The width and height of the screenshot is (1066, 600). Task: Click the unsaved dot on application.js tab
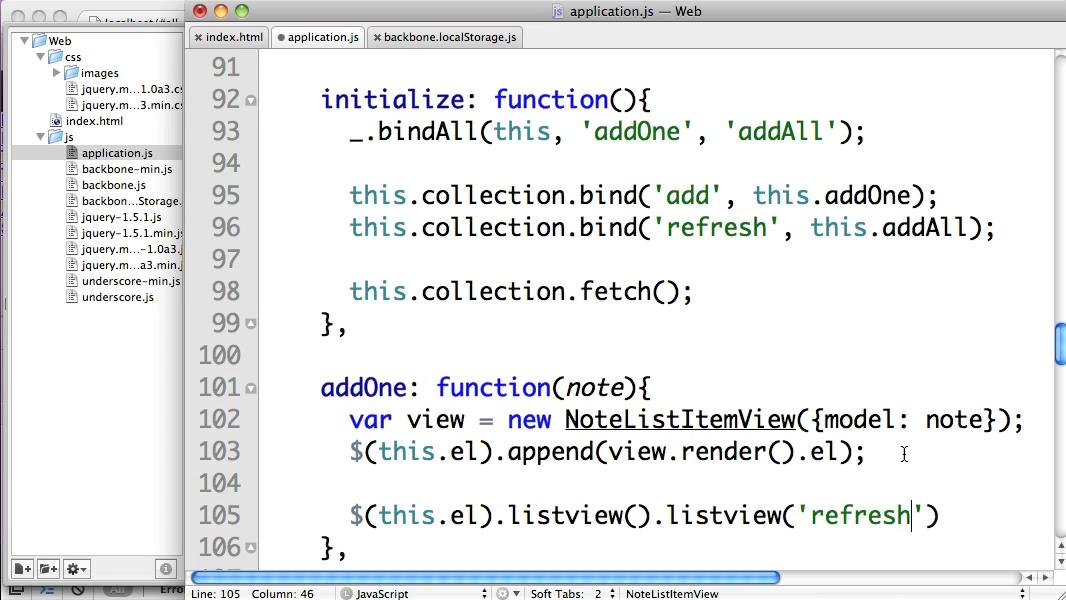click(281, 37)
